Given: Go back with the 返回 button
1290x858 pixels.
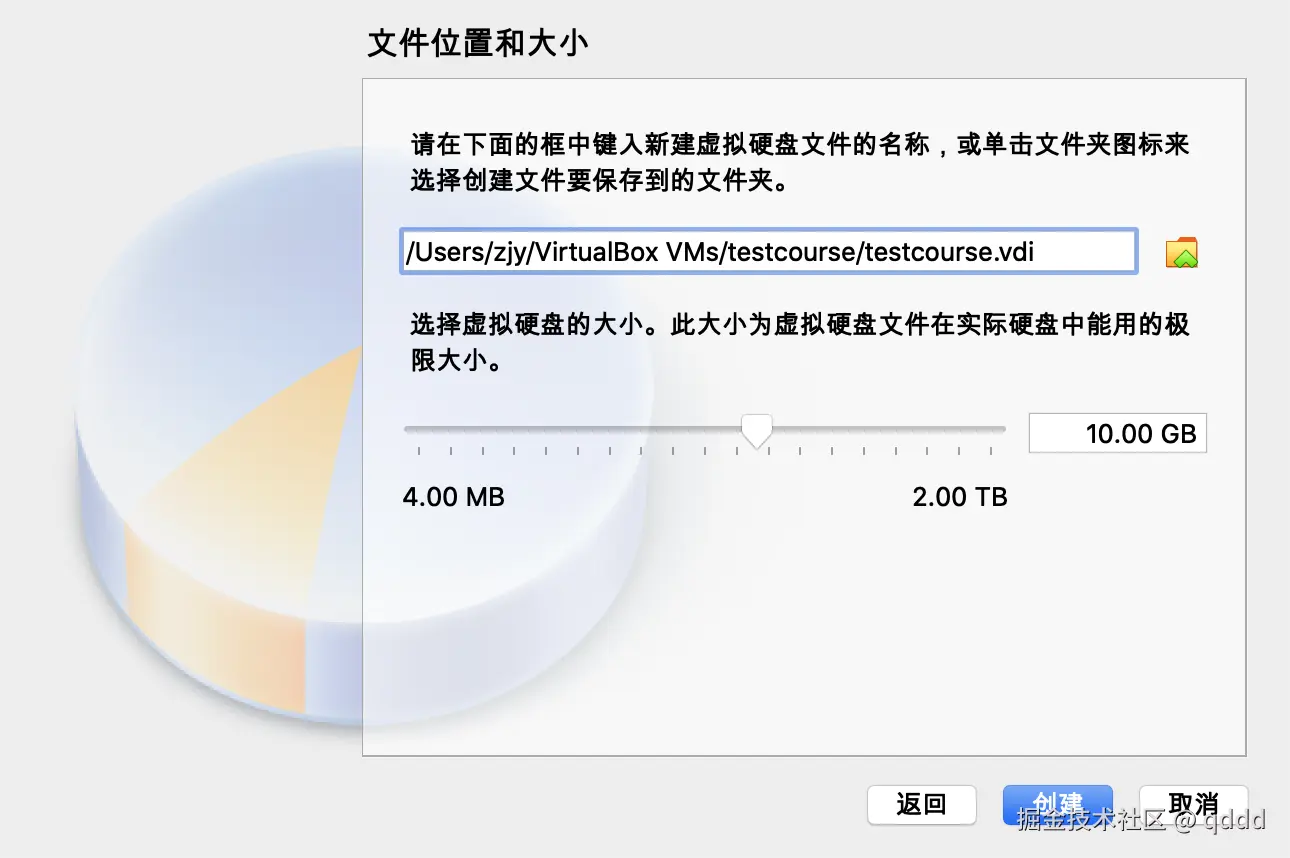Looking at the screenshot, I should coord(921,804).
